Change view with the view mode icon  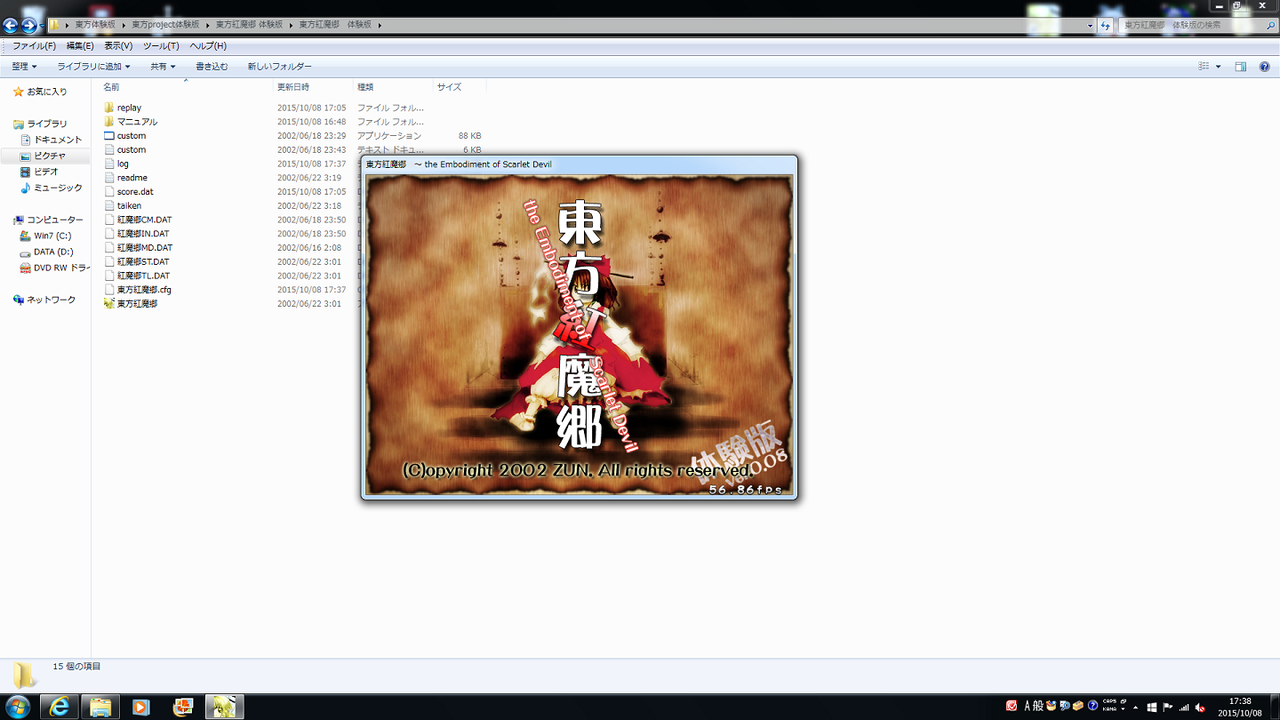[1204, 66]
